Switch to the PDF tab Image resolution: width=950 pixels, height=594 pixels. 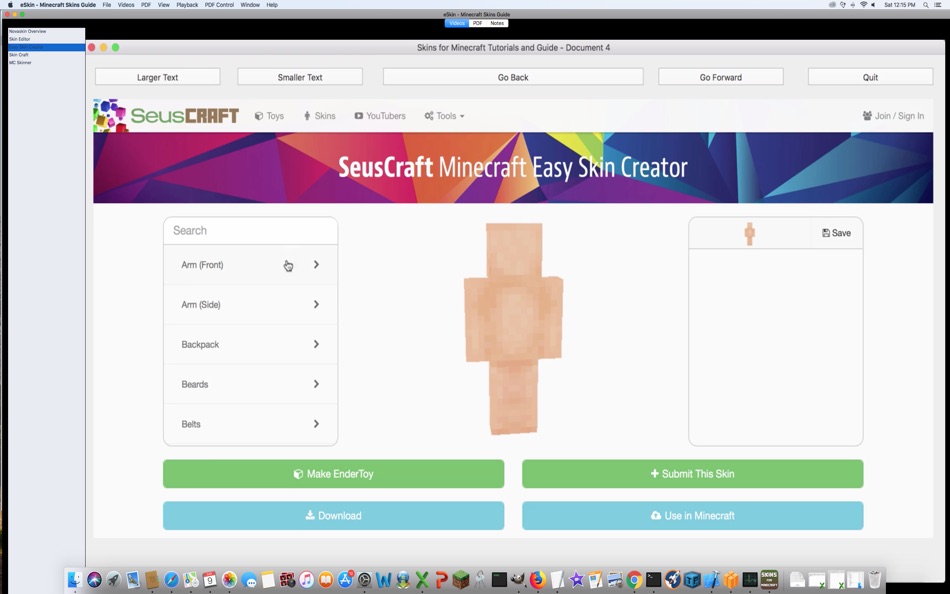477,23
